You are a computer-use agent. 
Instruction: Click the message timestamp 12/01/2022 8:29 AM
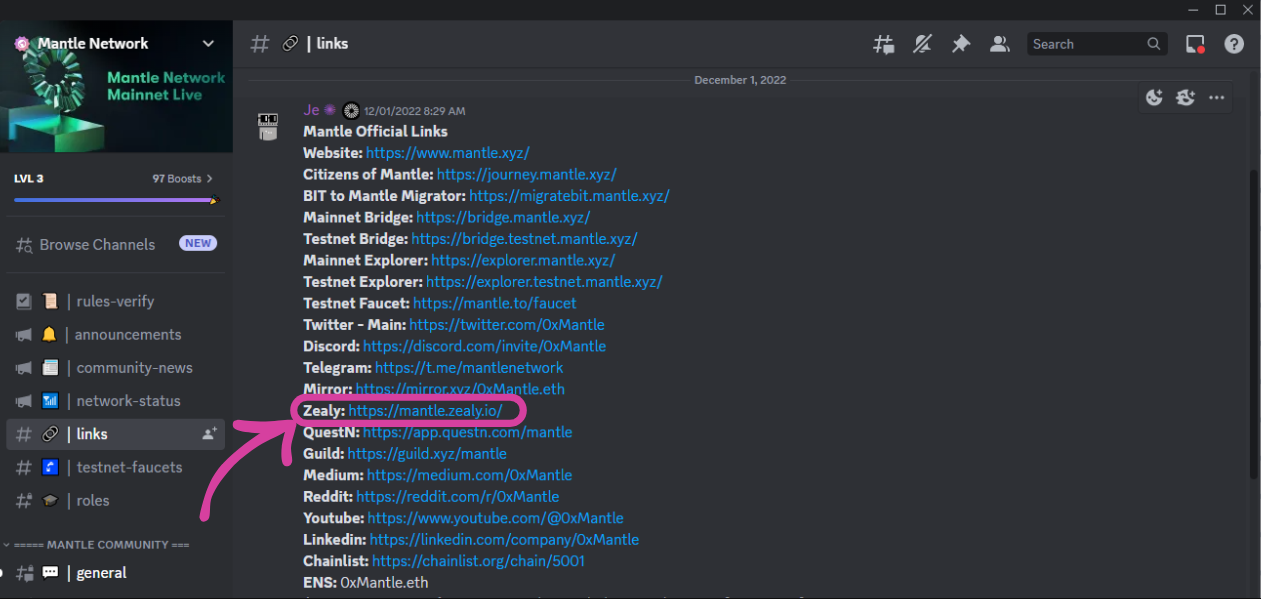click(x=414, y=111)
